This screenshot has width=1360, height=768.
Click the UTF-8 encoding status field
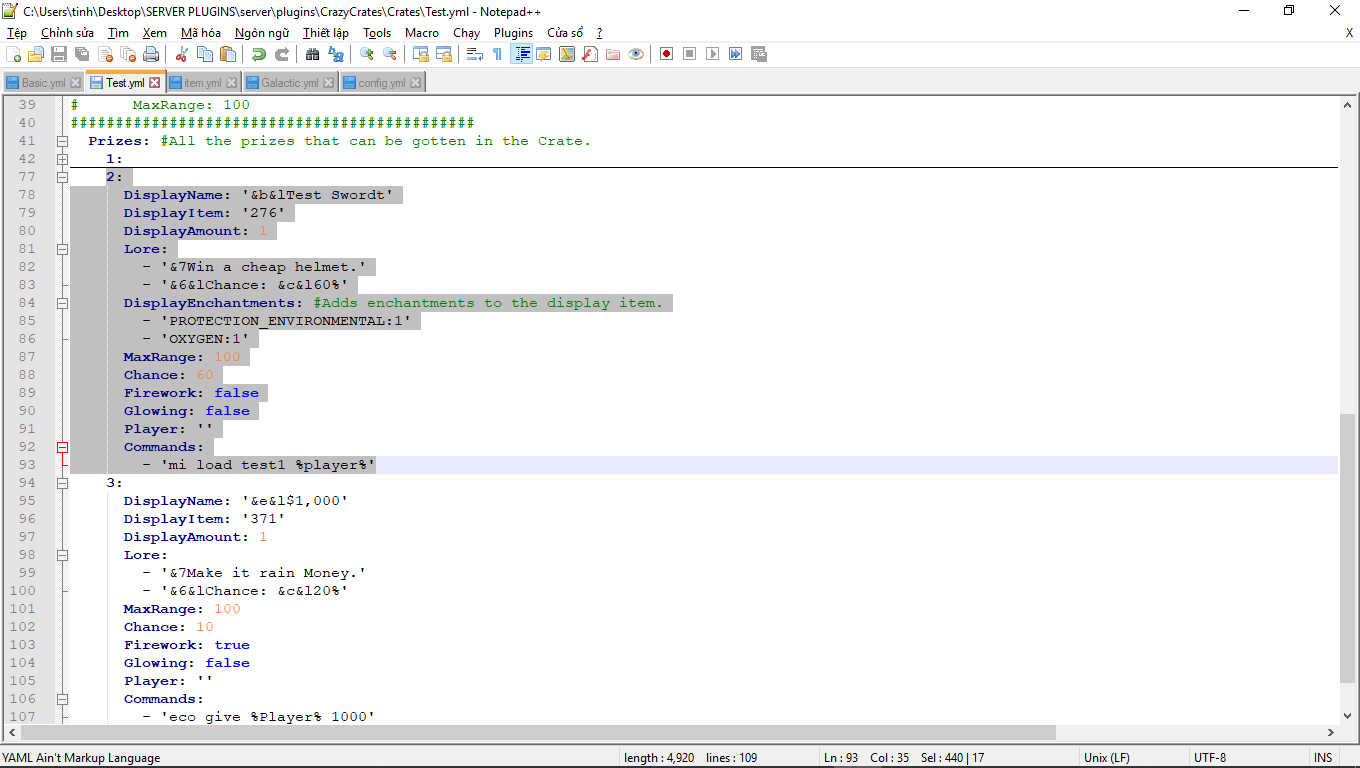tap(1210, 758)
